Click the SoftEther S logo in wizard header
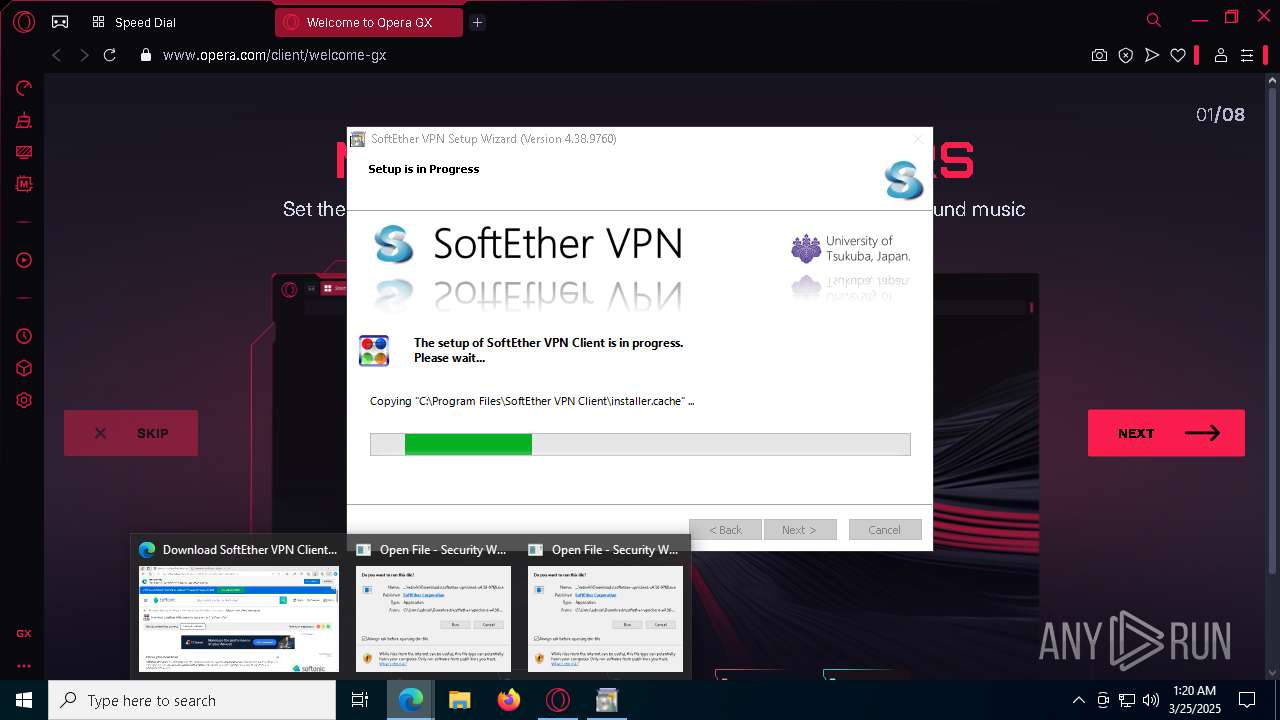The image size is (1280, 720). coord(904,180)
